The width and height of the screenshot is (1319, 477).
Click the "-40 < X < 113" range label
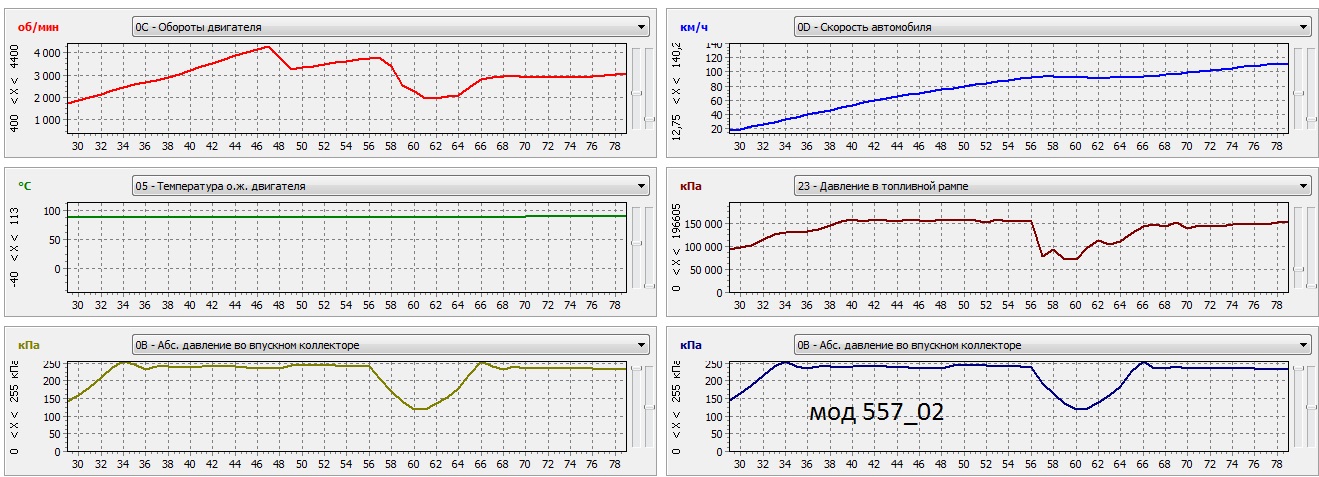14,247
